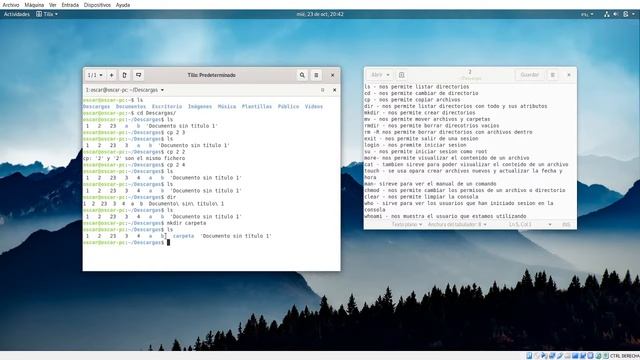This screenshot has width=640, height=360.
Task: Click 'Plantillas' folder name in terminal
Action: click(x=257, y=107)
